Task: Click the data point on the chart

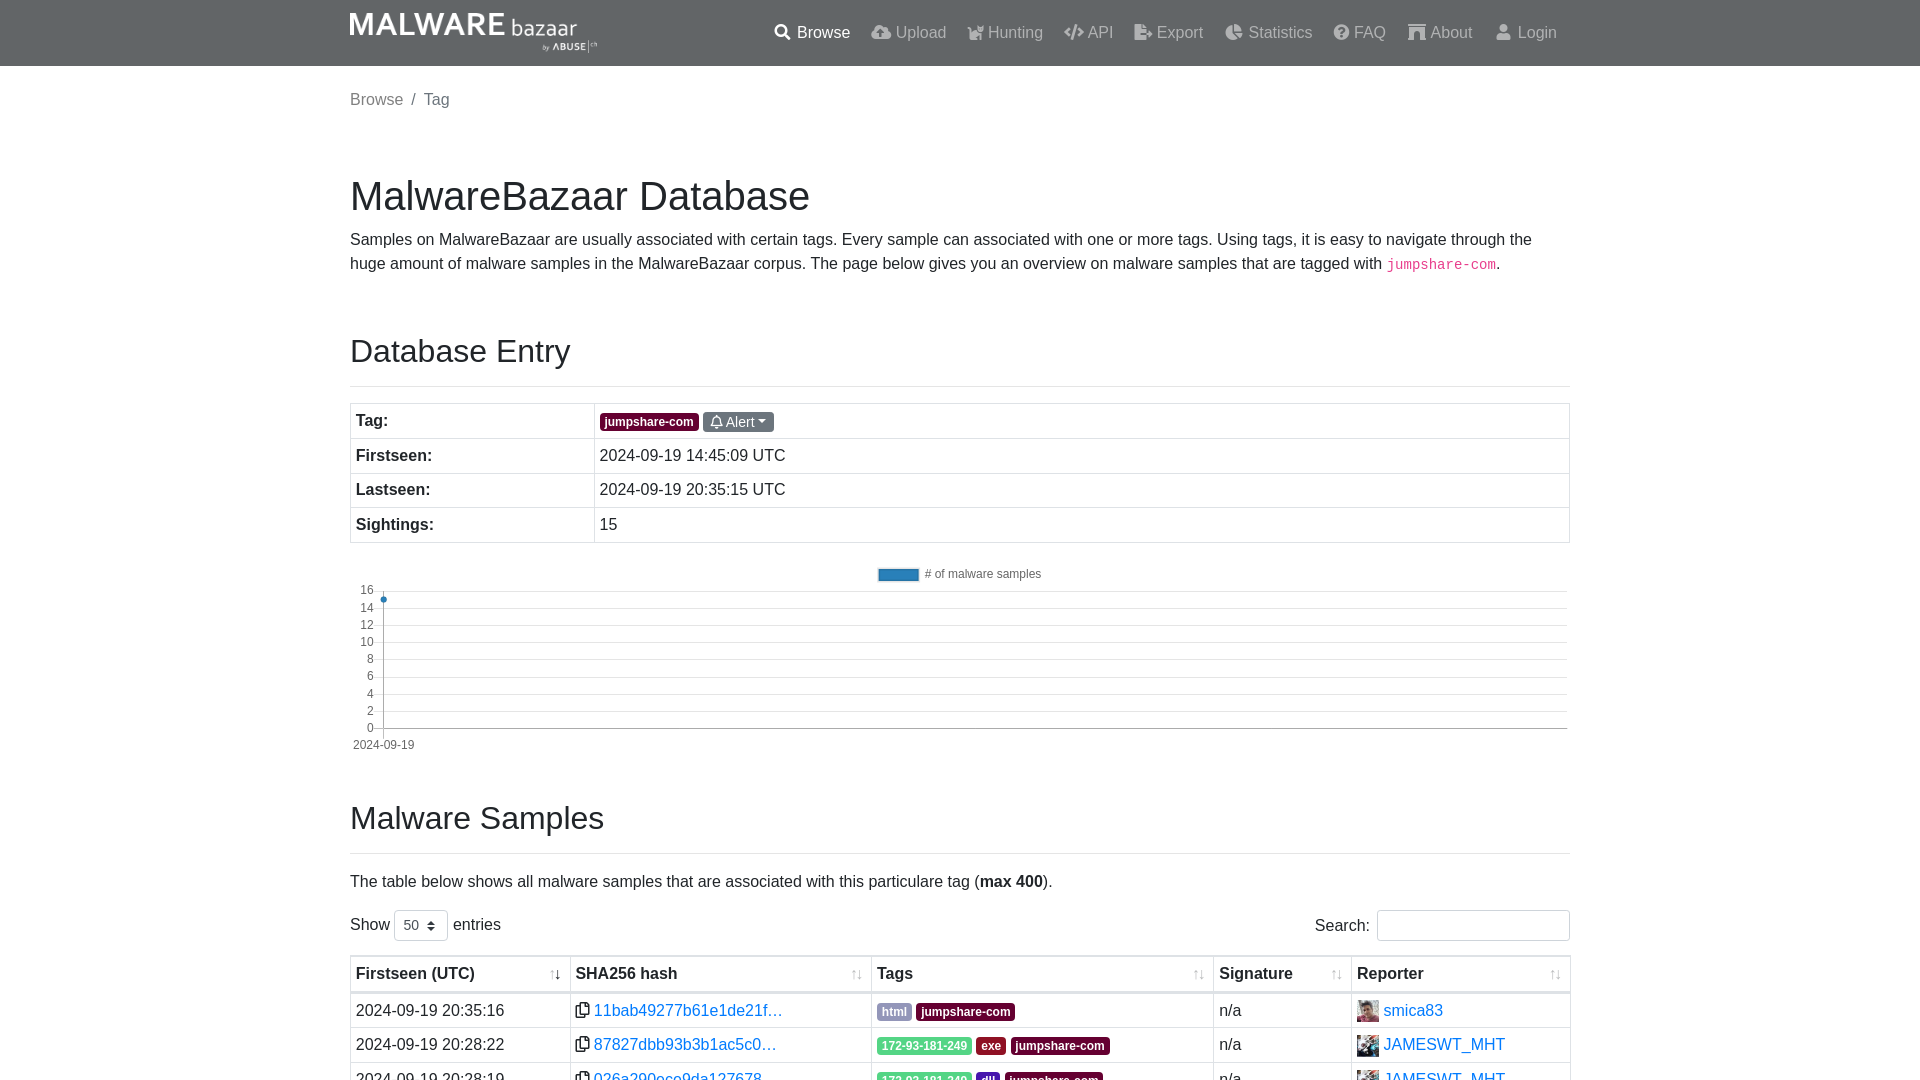Action: pyautogui.click(x=383, y=600)
